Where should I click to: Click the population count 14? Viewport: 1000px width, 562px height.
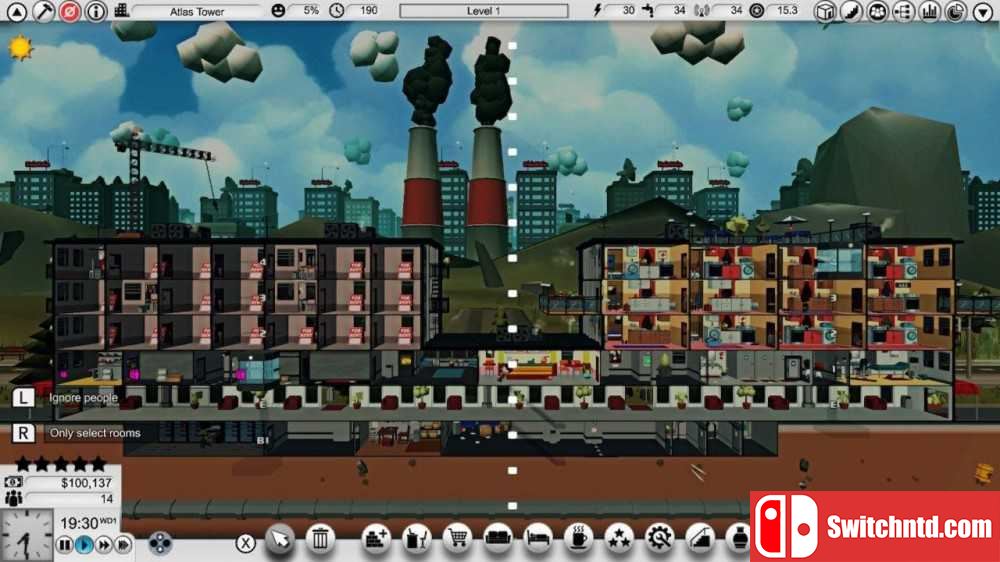[x=107, y=498]
